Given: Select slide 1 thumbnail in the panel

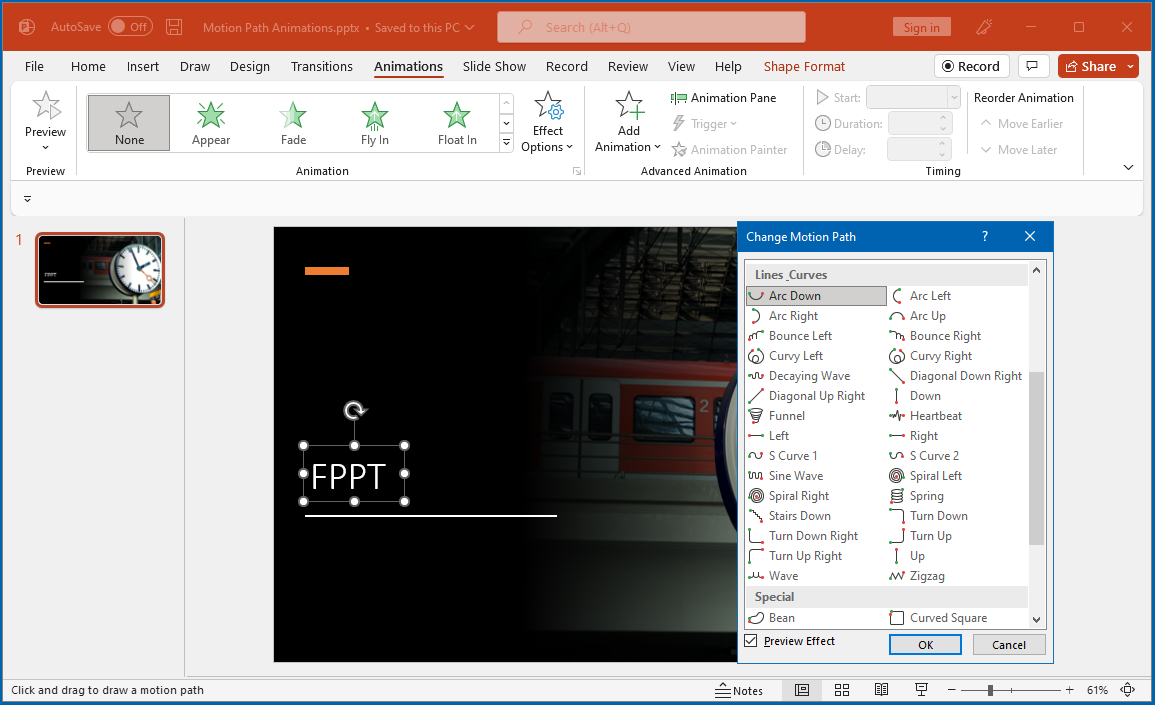Looking at the screenshot, I should 100,270.
